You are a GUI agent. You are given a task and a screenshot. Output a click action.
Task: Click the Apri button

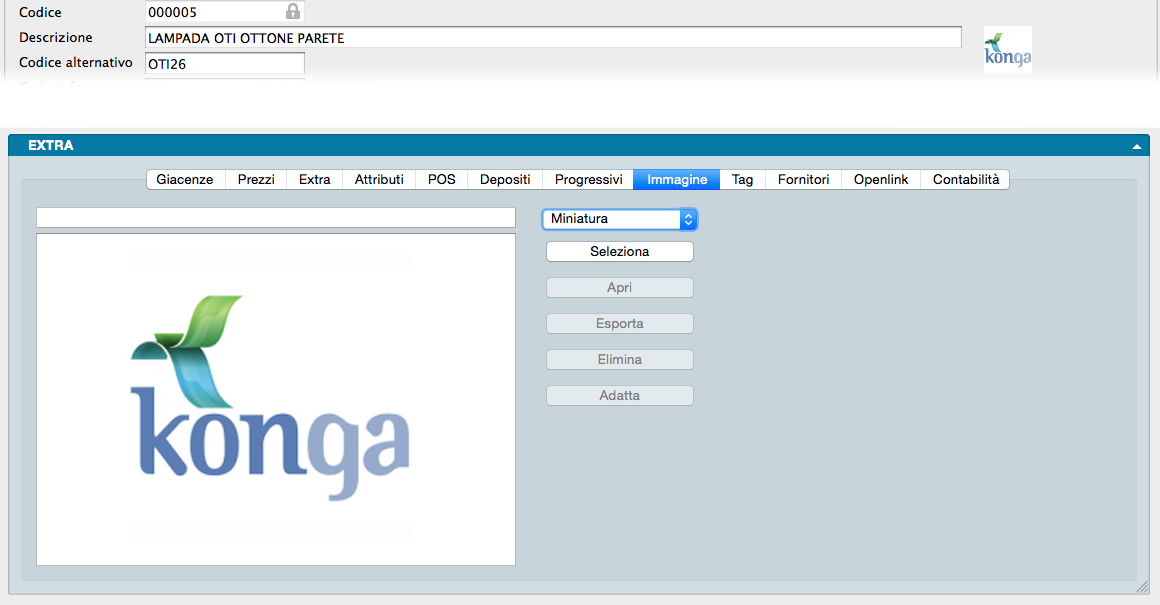(x=619, y=288)
